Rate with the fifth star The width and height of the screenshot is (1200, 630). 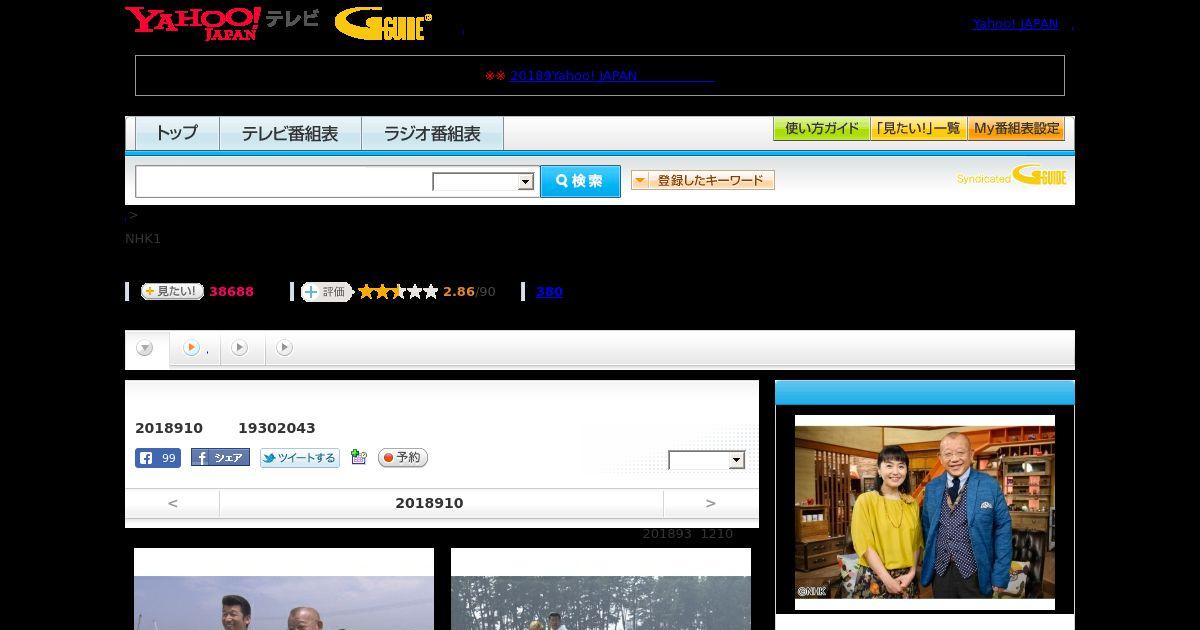[431, 292]
